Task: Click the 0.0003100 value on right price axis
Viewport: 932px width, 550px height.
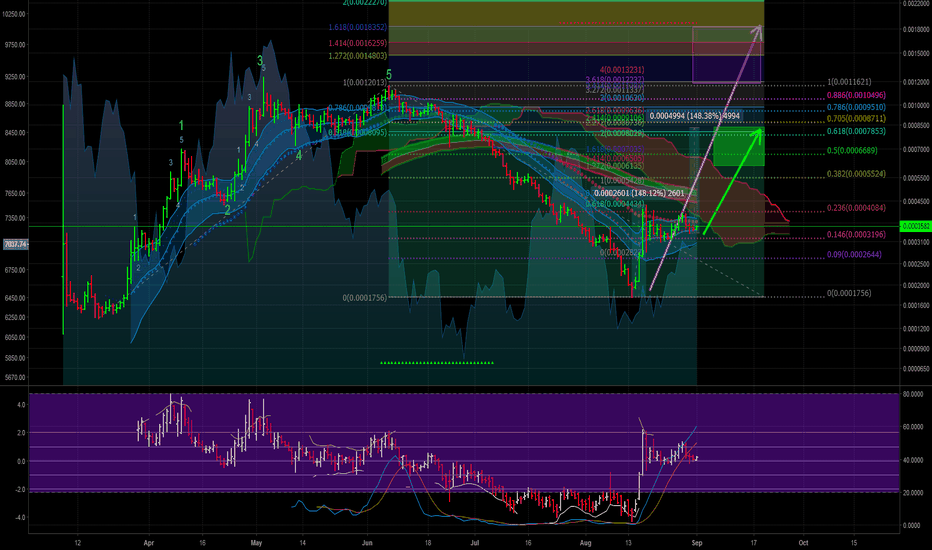Action: click(917, 243)
